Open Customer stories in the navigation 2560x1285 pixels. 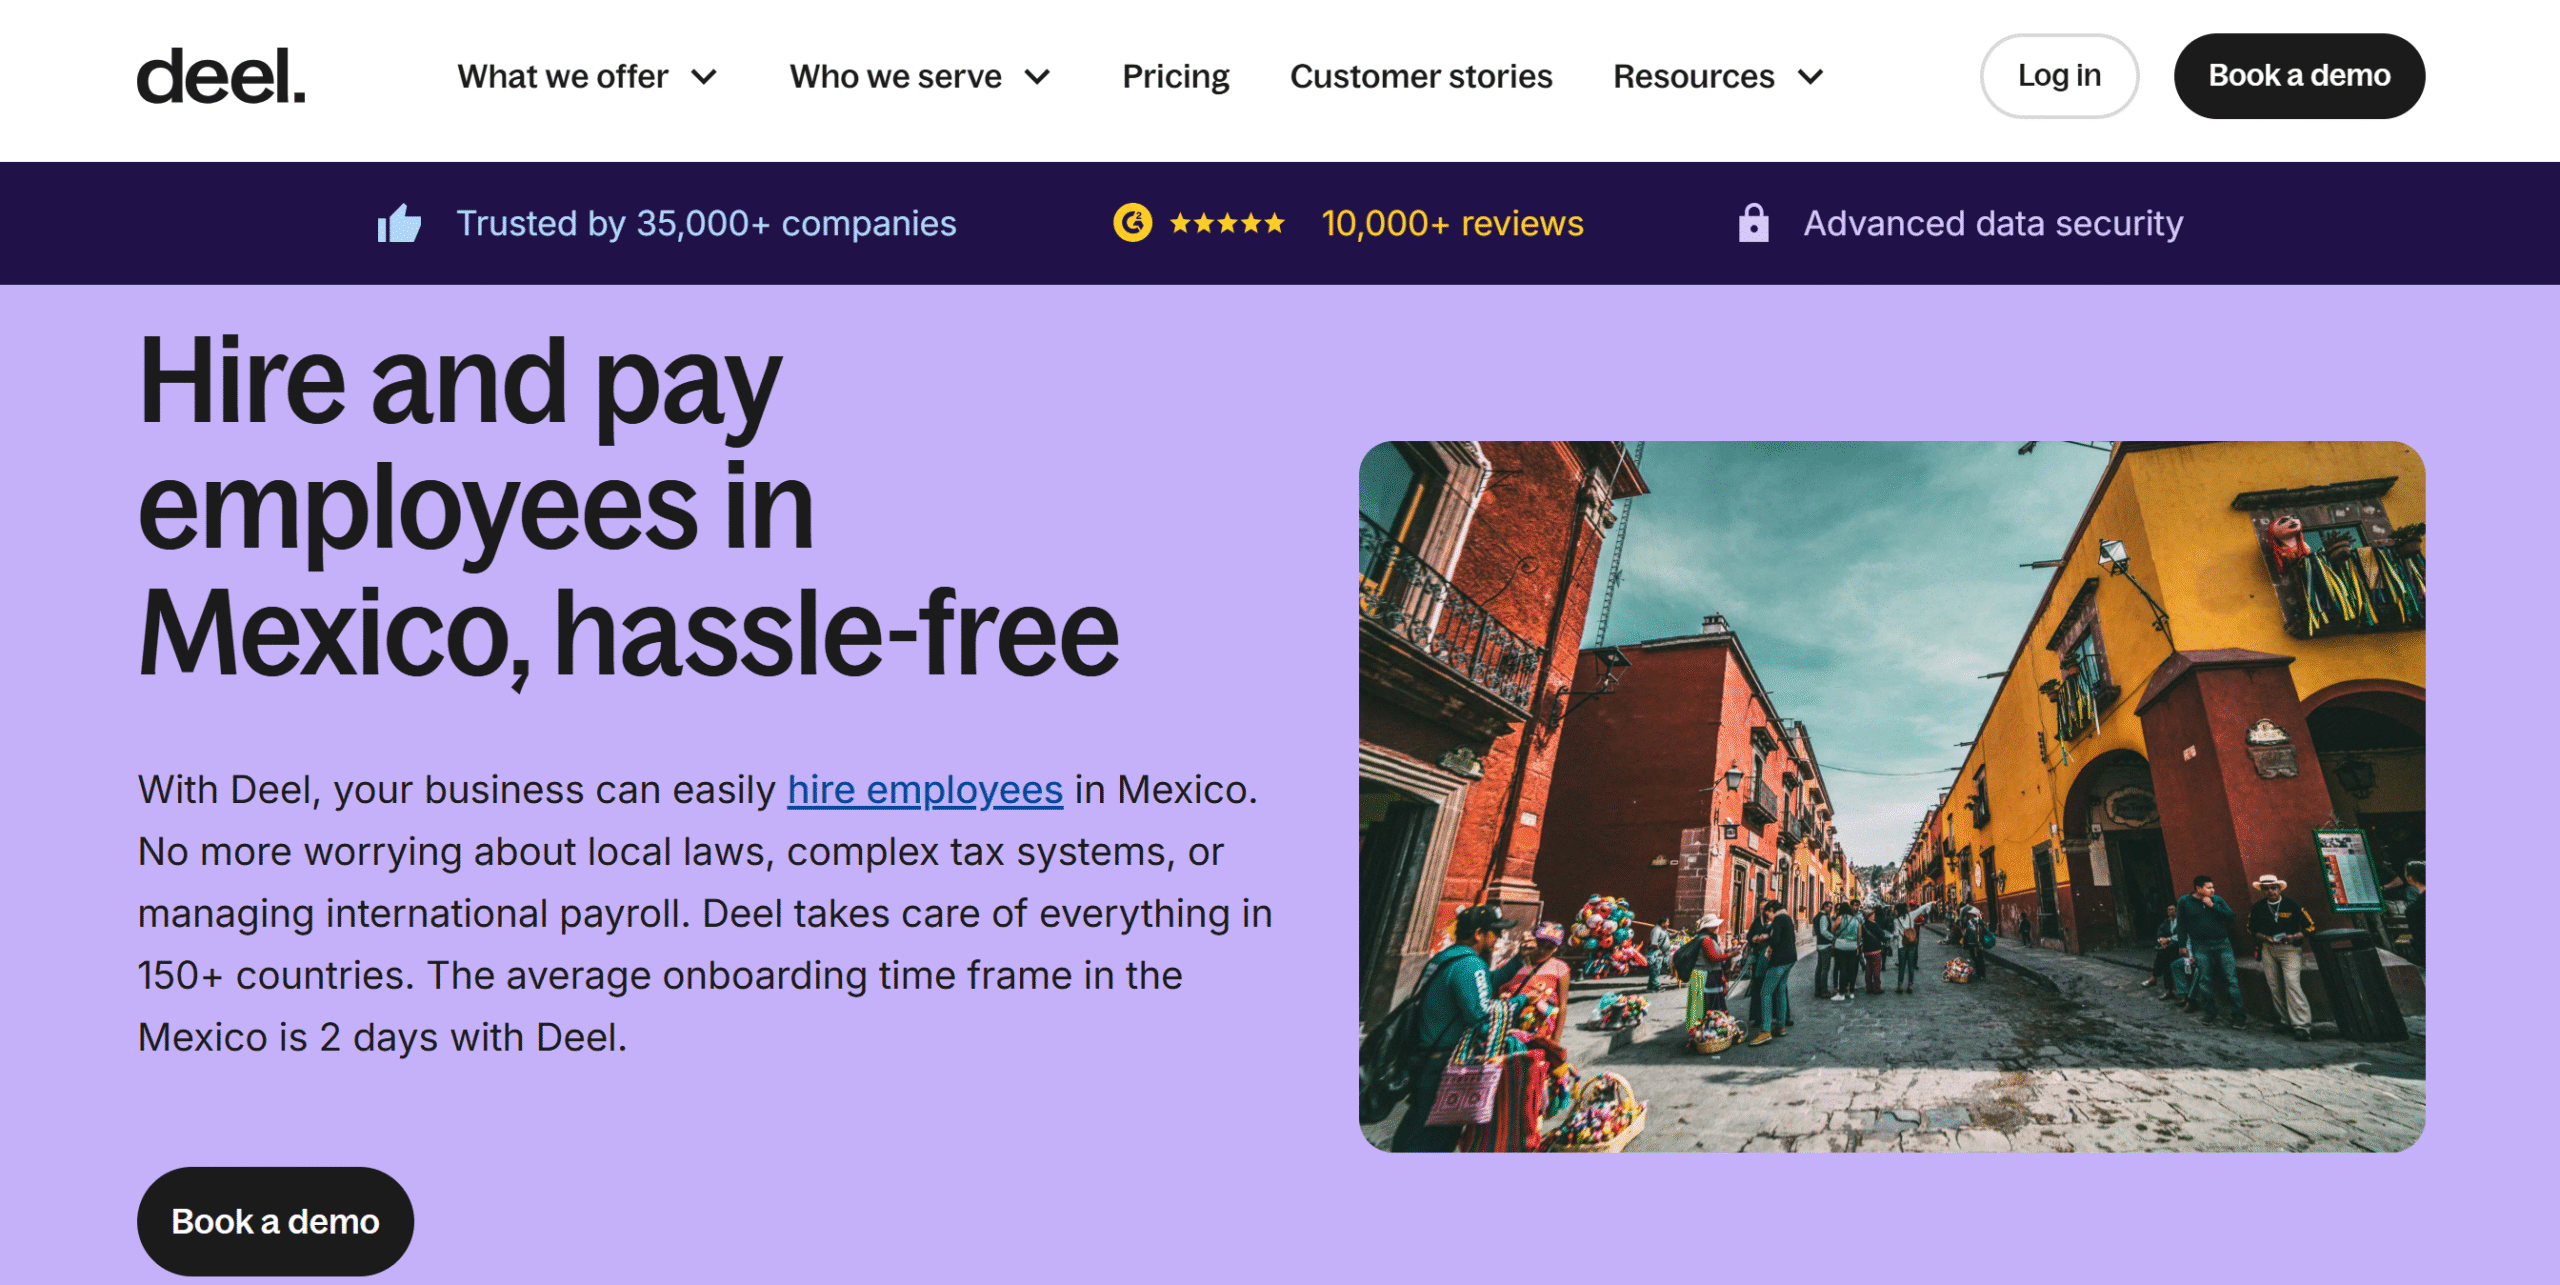click(x=1421, y=77)
